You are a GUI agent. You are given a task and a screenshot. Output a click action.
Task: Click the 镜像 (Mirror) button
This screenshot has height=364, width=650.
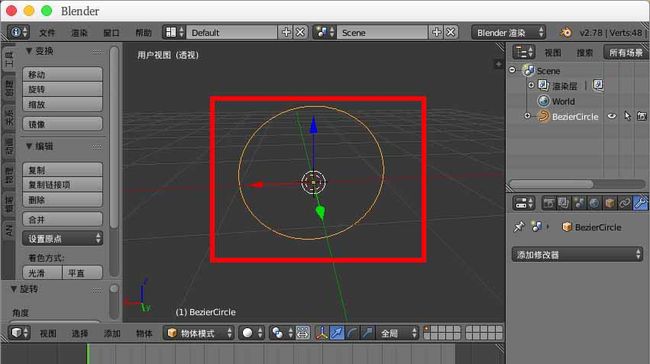(x=63, y=124)
